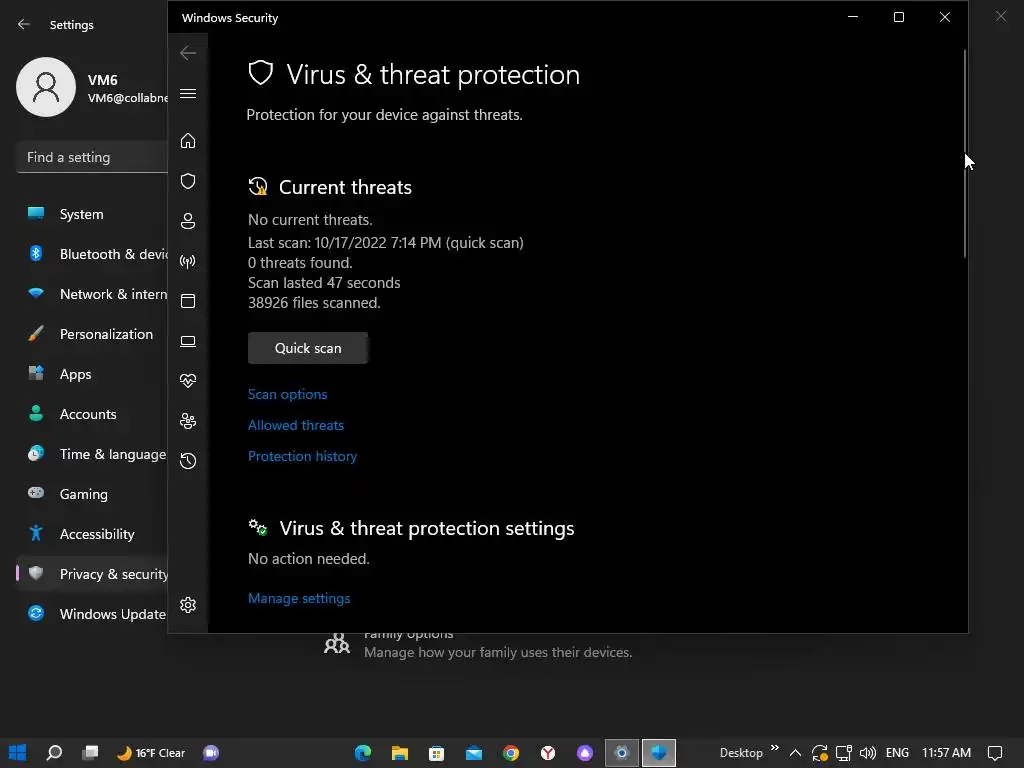The width and height of the screenshot is (1024, 768).
Task: Open File Explorer from taskbar
Action: (x=400, y=753)
